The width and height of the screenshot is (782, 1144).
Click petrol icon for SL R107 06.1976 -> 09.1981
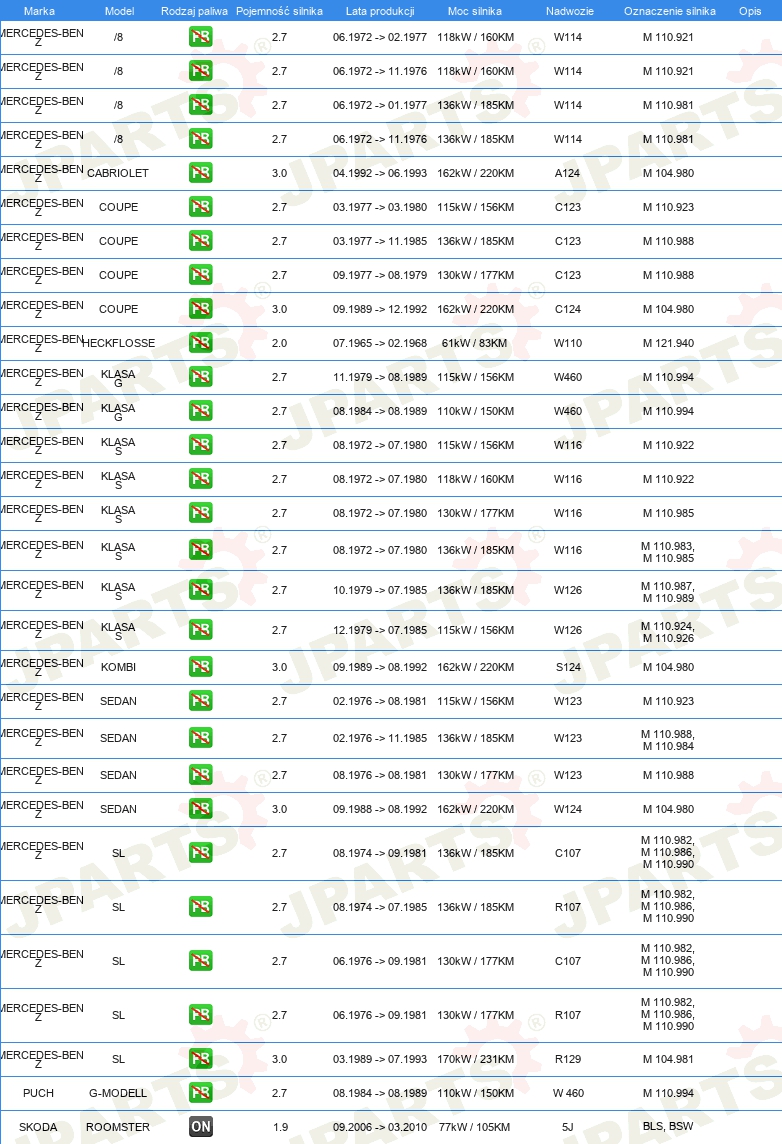[x=201, y=1015]
